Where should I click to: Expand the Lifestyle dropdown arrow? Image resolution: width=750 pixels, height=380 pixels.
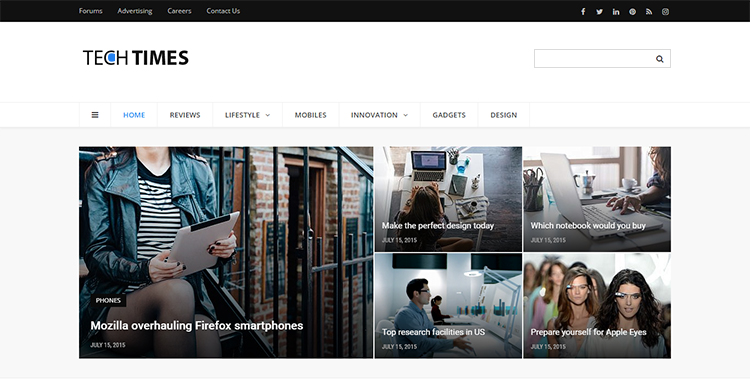click(x=268, y=115)
